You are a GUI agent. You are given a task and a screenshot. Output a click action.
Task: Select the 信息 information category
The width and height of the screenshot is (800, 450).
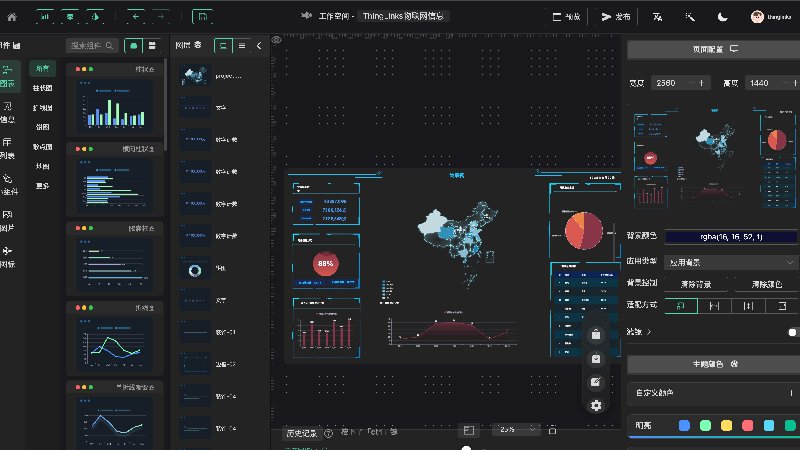tap(8, 113)
